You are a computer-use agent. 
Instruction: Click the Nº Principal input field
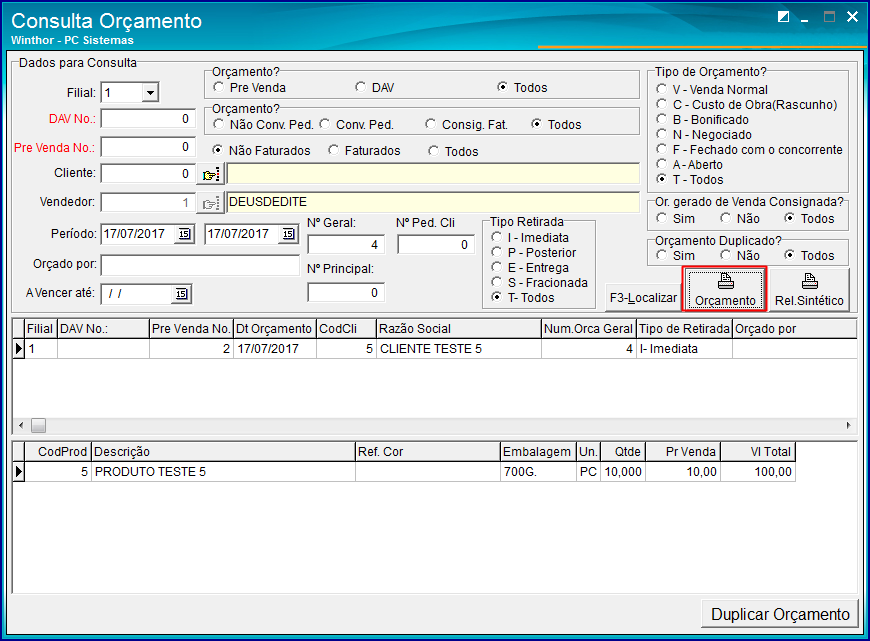coord(346,292)
